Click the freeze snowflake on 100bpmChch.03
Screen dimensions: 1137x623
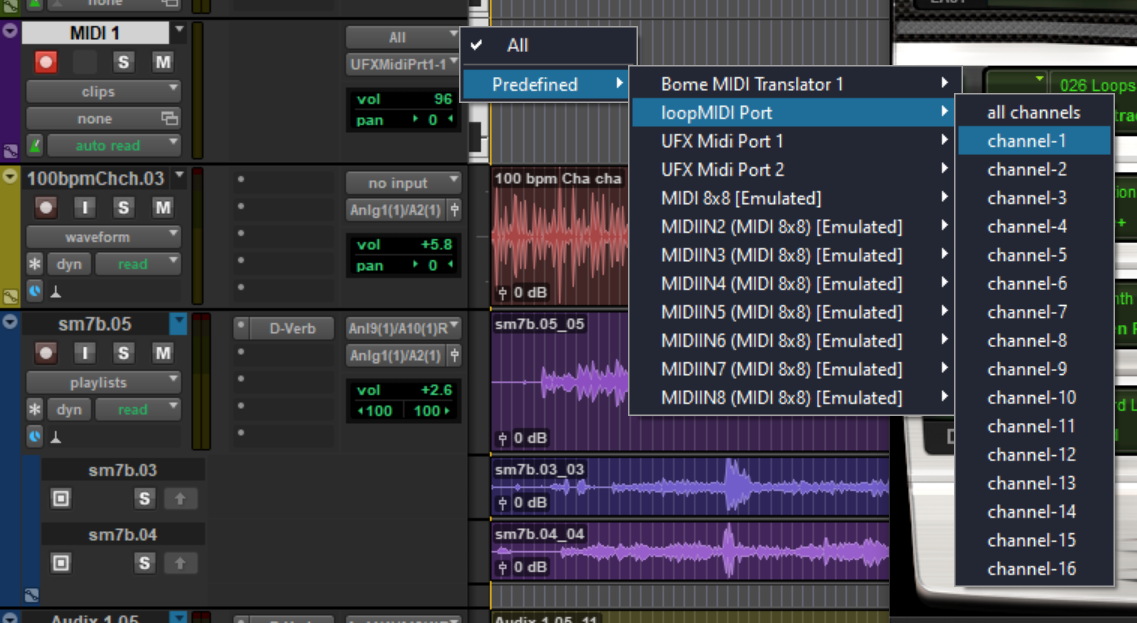(35, 265)
